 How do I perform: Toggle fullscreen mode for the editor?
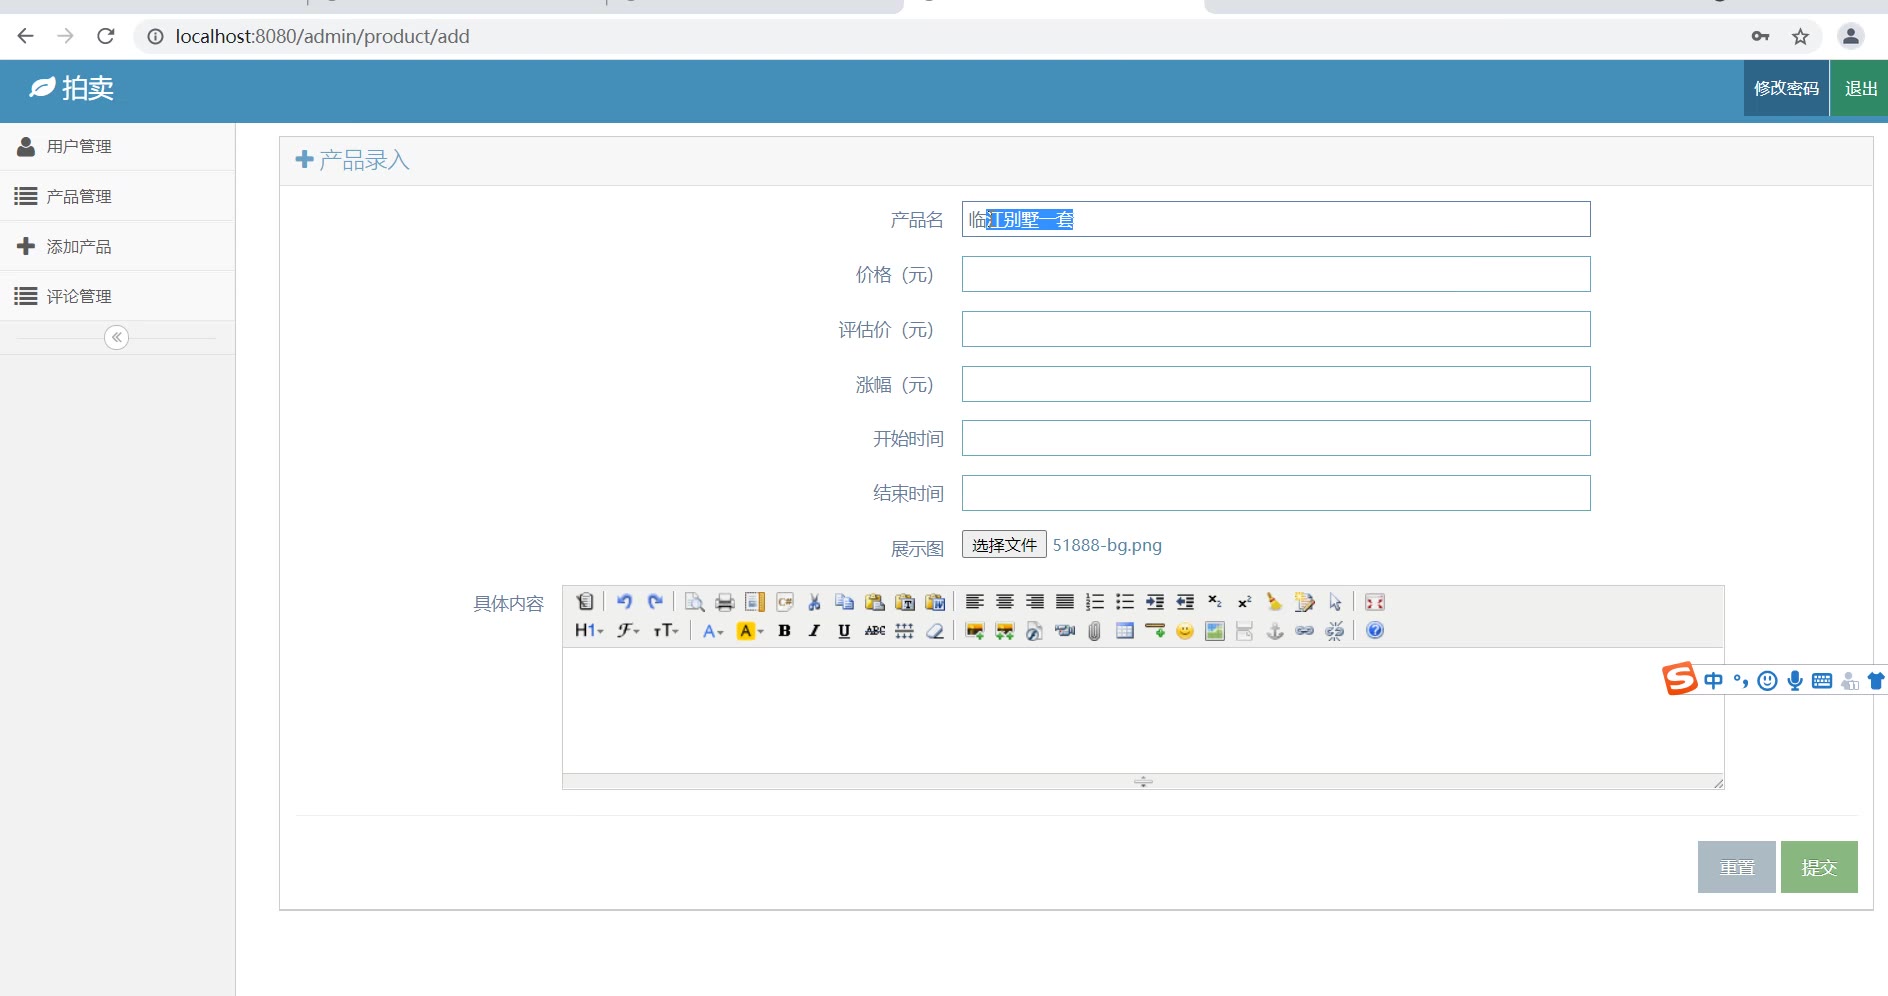1375,602
